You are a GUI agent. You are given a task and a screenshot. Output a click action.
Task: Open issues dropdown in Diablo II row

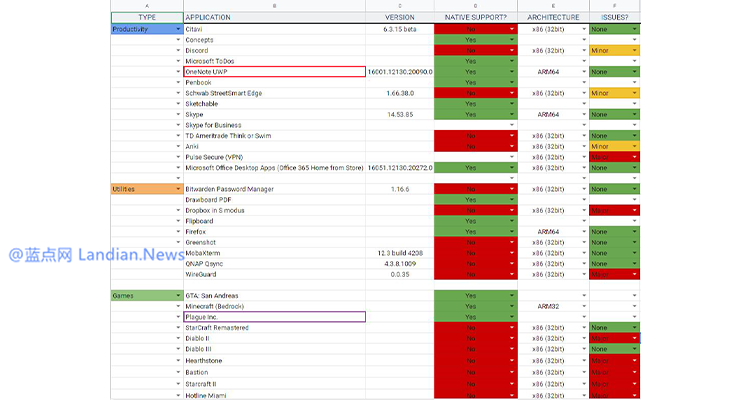635,338
